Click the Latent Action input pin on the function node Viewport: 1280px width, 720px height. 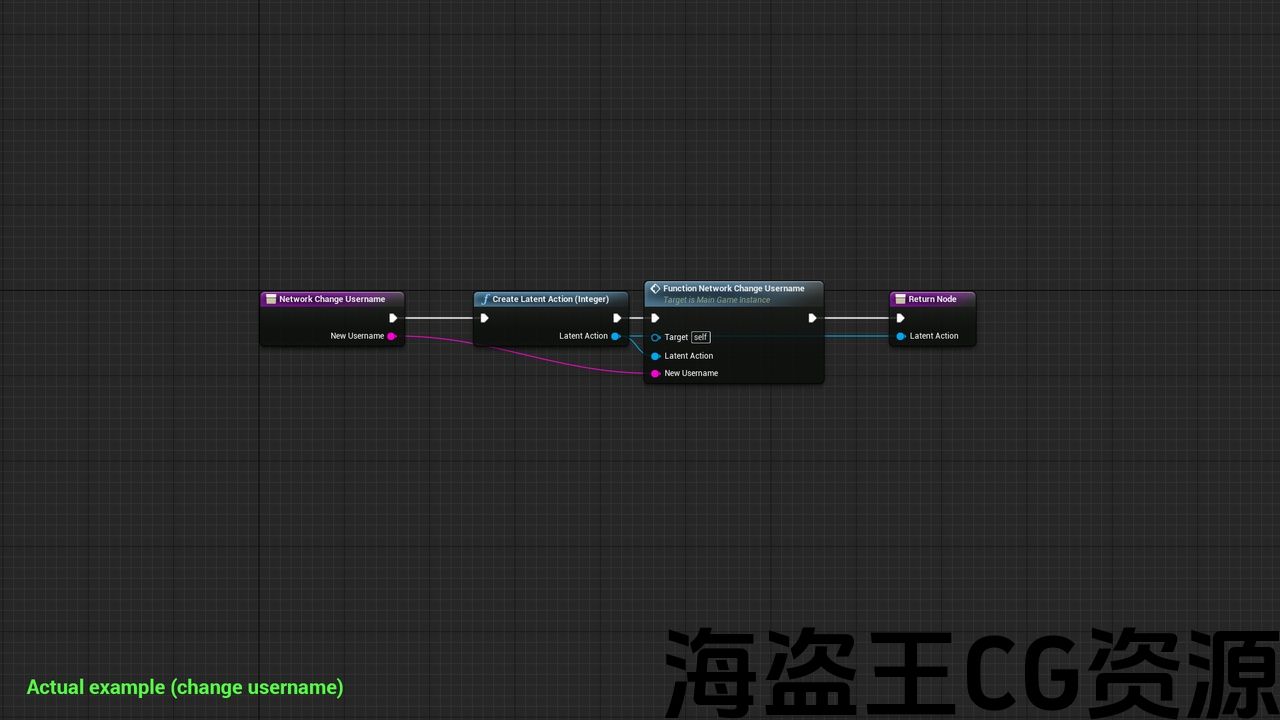coord(656,356)
